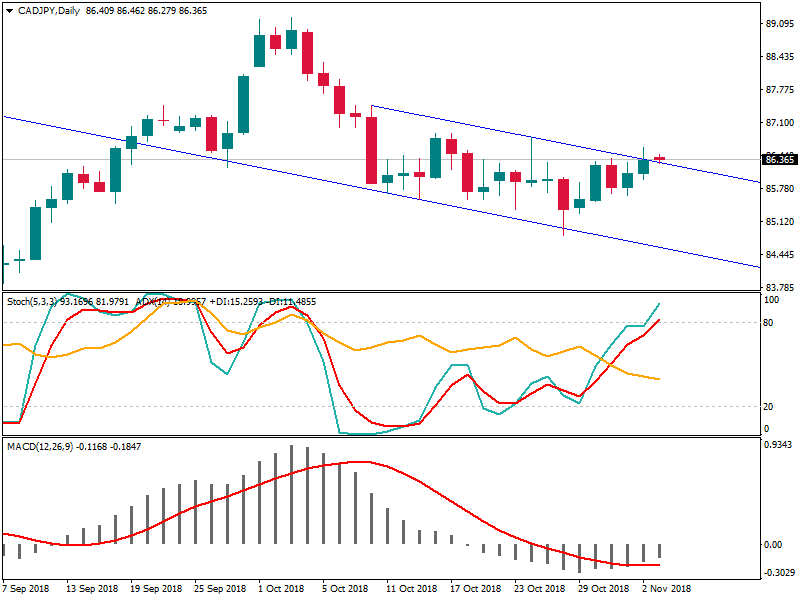This screenshot has height=600, width=800.
Task: Select the "MACD(12,26,9)" indicator label
Action: pyautogui.click(x=40, y=447)
